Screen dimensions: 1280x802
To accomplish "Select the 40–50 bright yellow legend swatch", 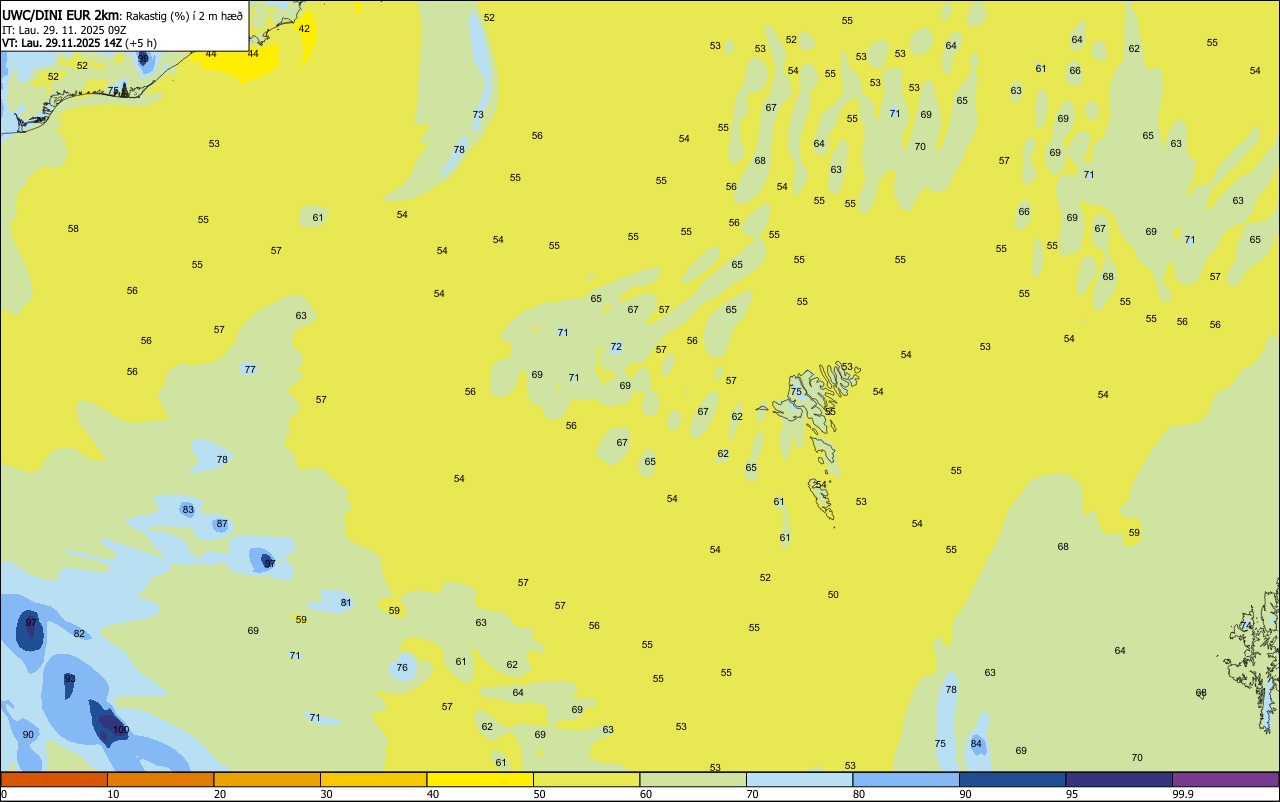I will pos(480,779).
